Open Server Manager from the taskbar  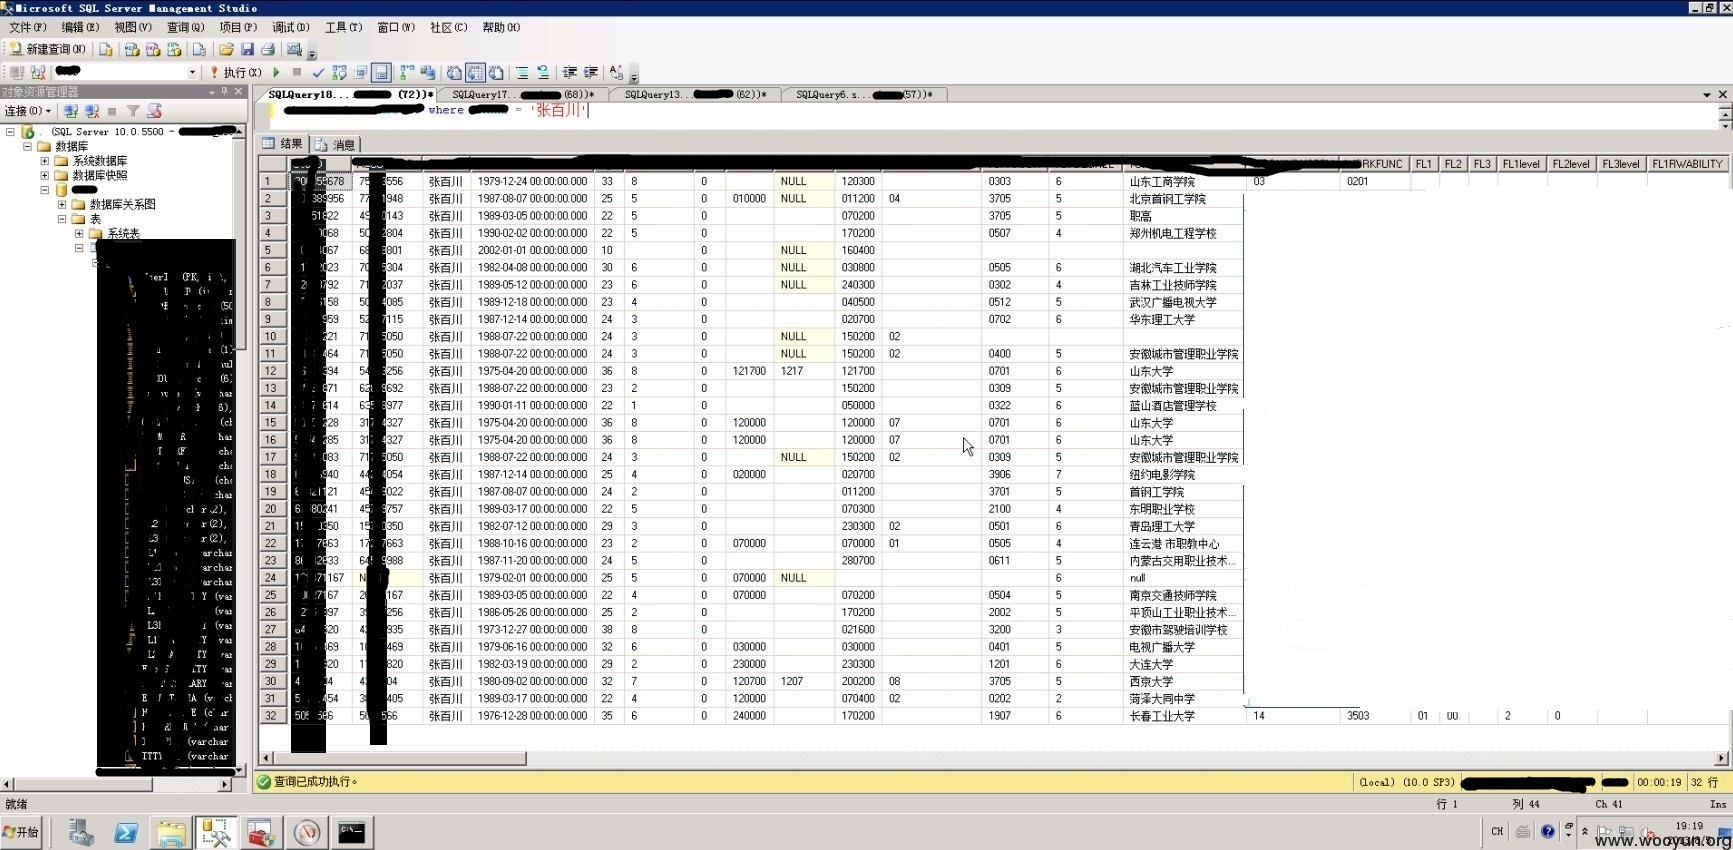pos(79,832)
